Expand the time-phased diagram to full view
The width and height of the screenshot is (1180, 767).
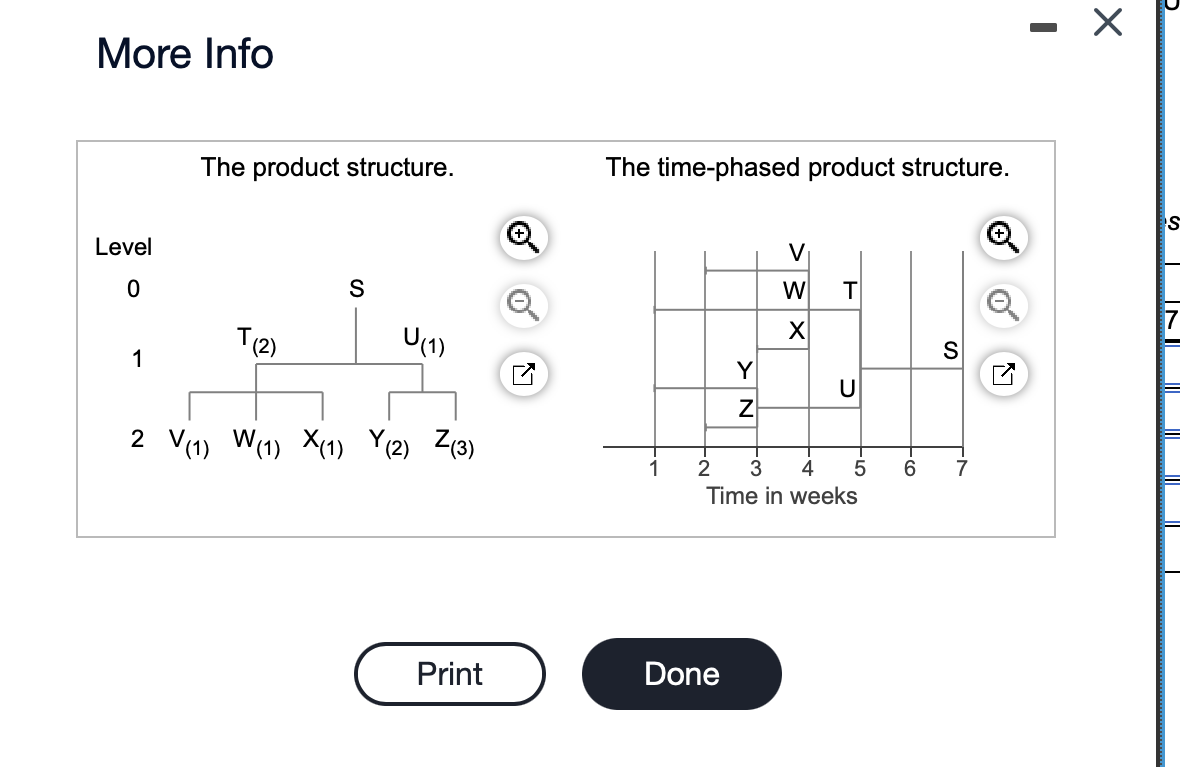[x=1005, y=374]
